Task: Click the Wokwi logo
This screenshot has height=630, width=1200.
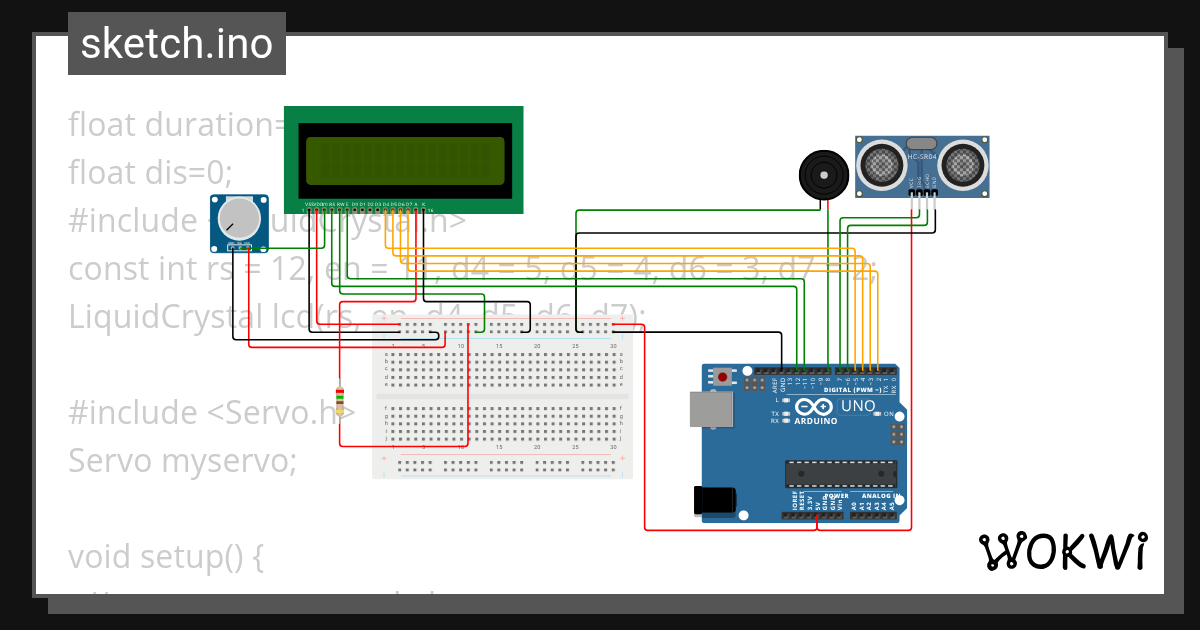Action: pyautogui.click(x=1062, y=552)
